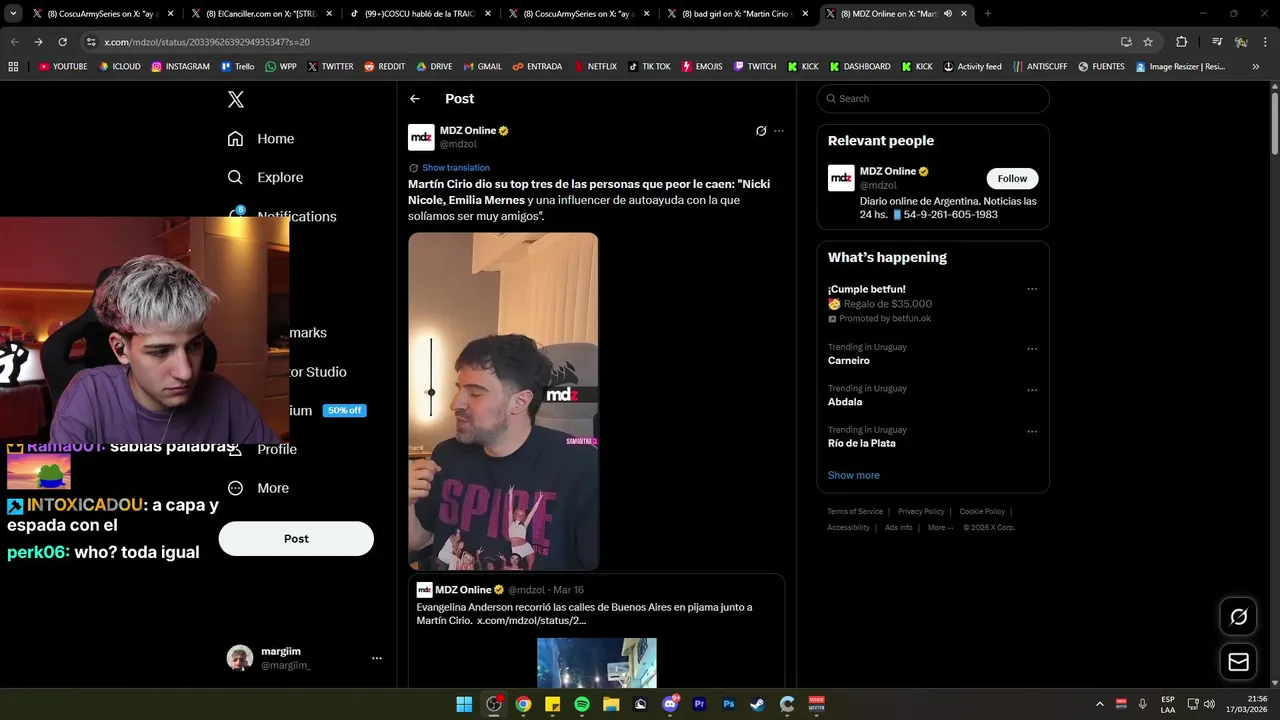Open Grok icon on MDZ post
The image size is (1280, 720).
pos(761,131)
